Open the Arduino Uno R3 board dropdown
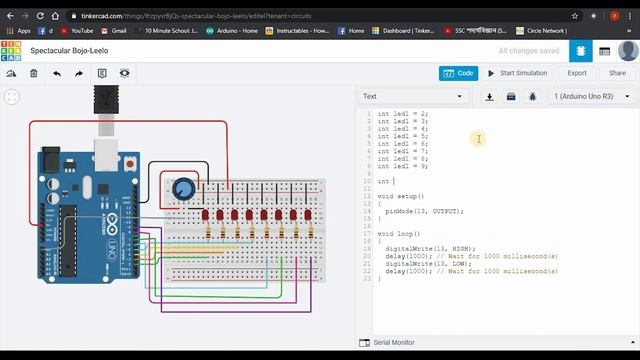Screen dimensions: 640x360 click(591, 96)
